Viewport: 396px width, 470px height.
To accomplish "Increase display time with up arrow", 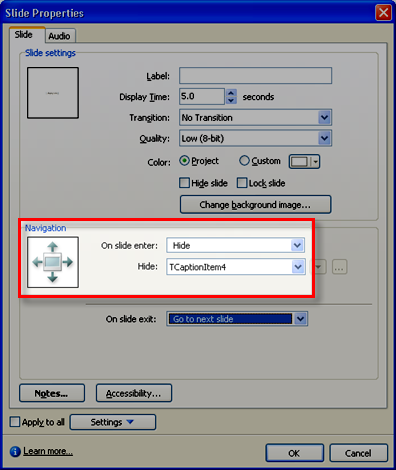I will click(231, 93).
